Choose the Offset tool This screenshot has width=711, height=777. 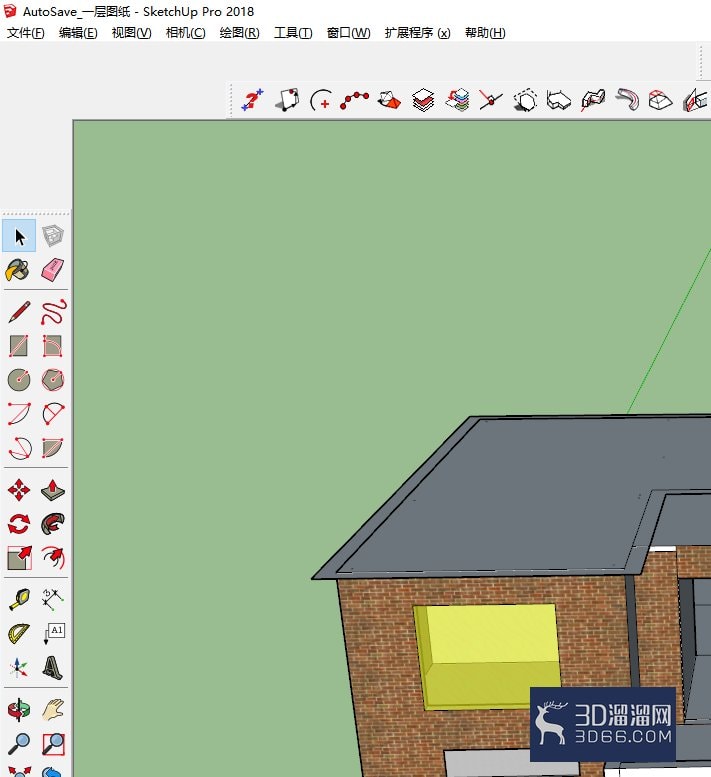pos(53,558)
